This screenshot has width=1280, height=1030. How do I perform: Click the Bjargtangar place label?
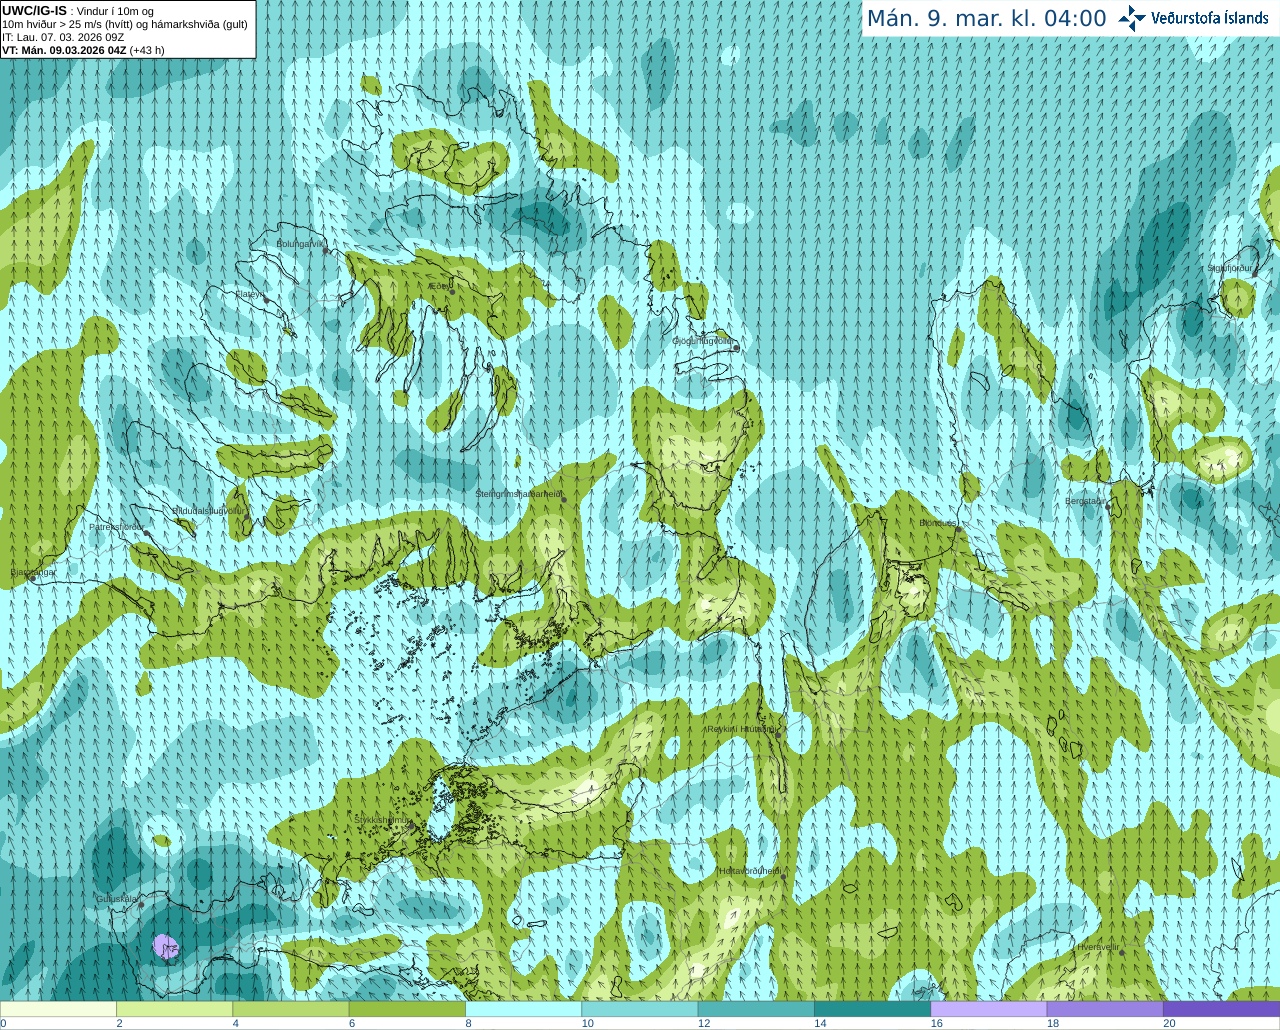pyautogui.click(x=32, y=572)
